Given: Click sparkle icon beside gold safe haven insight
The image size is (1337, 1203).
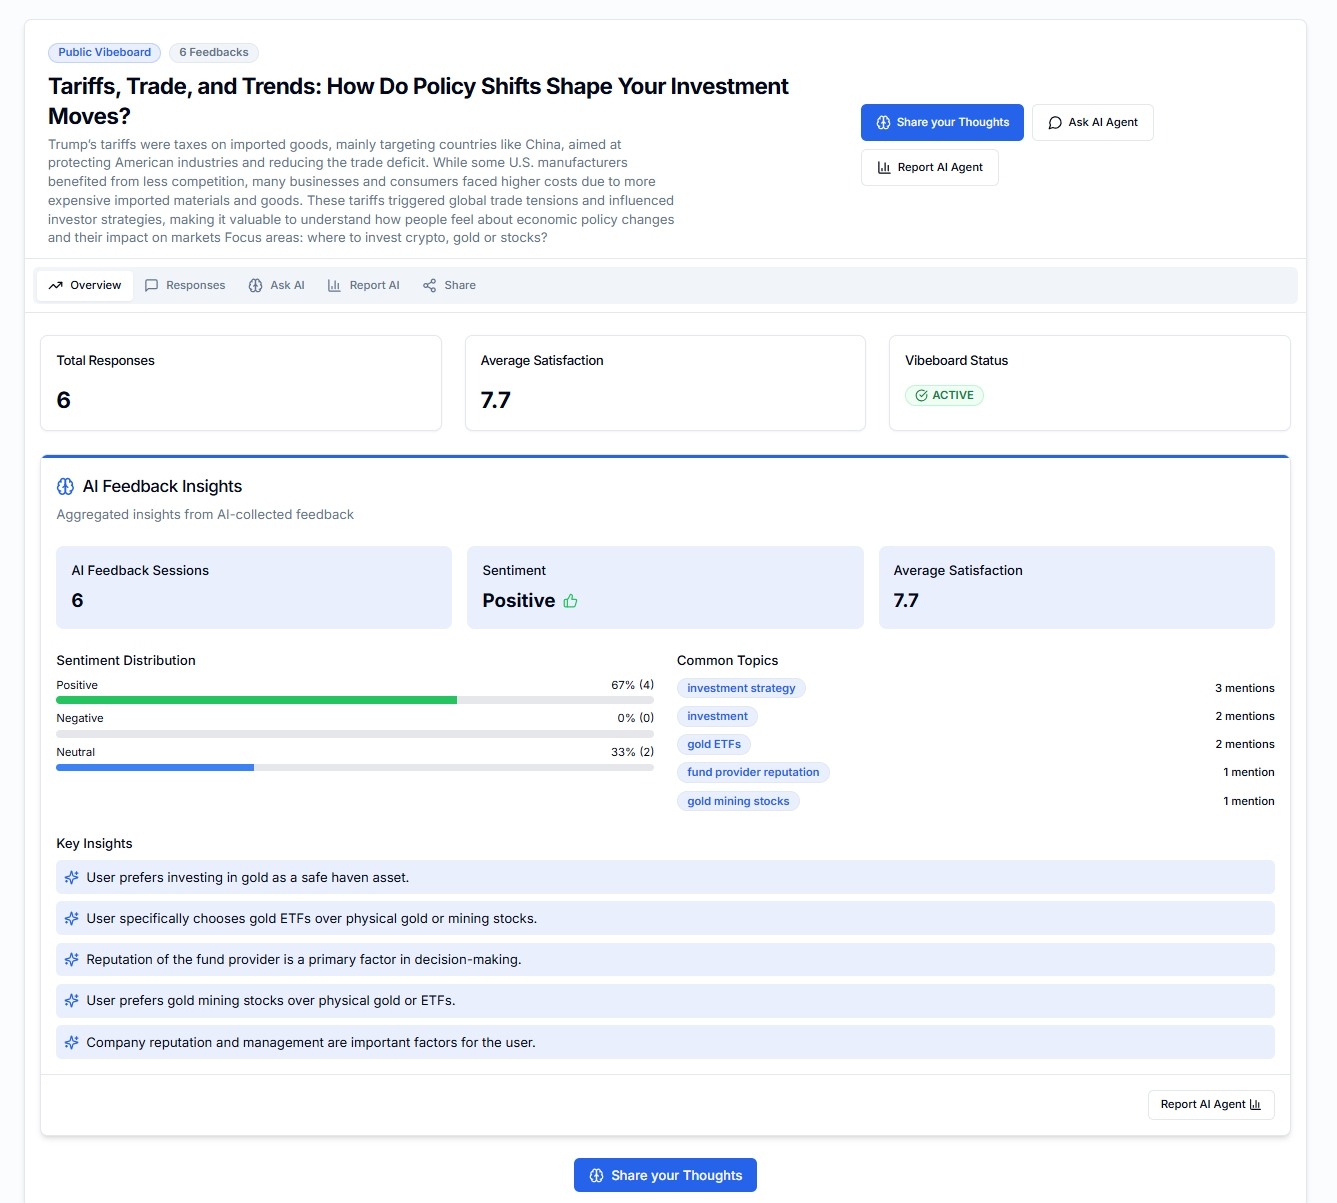Looking at the screenshot, I should tap(72, 878).
